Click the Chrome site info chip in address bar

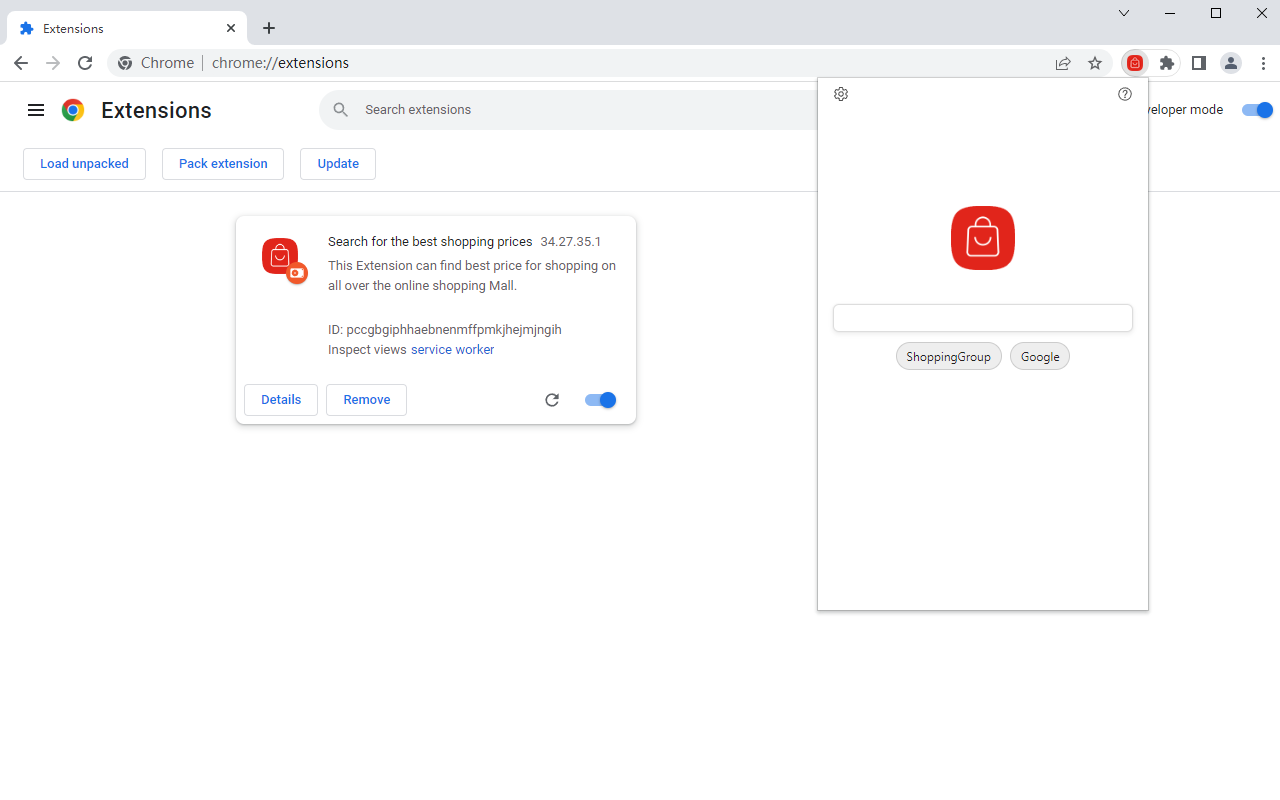[x=156, y=63]
